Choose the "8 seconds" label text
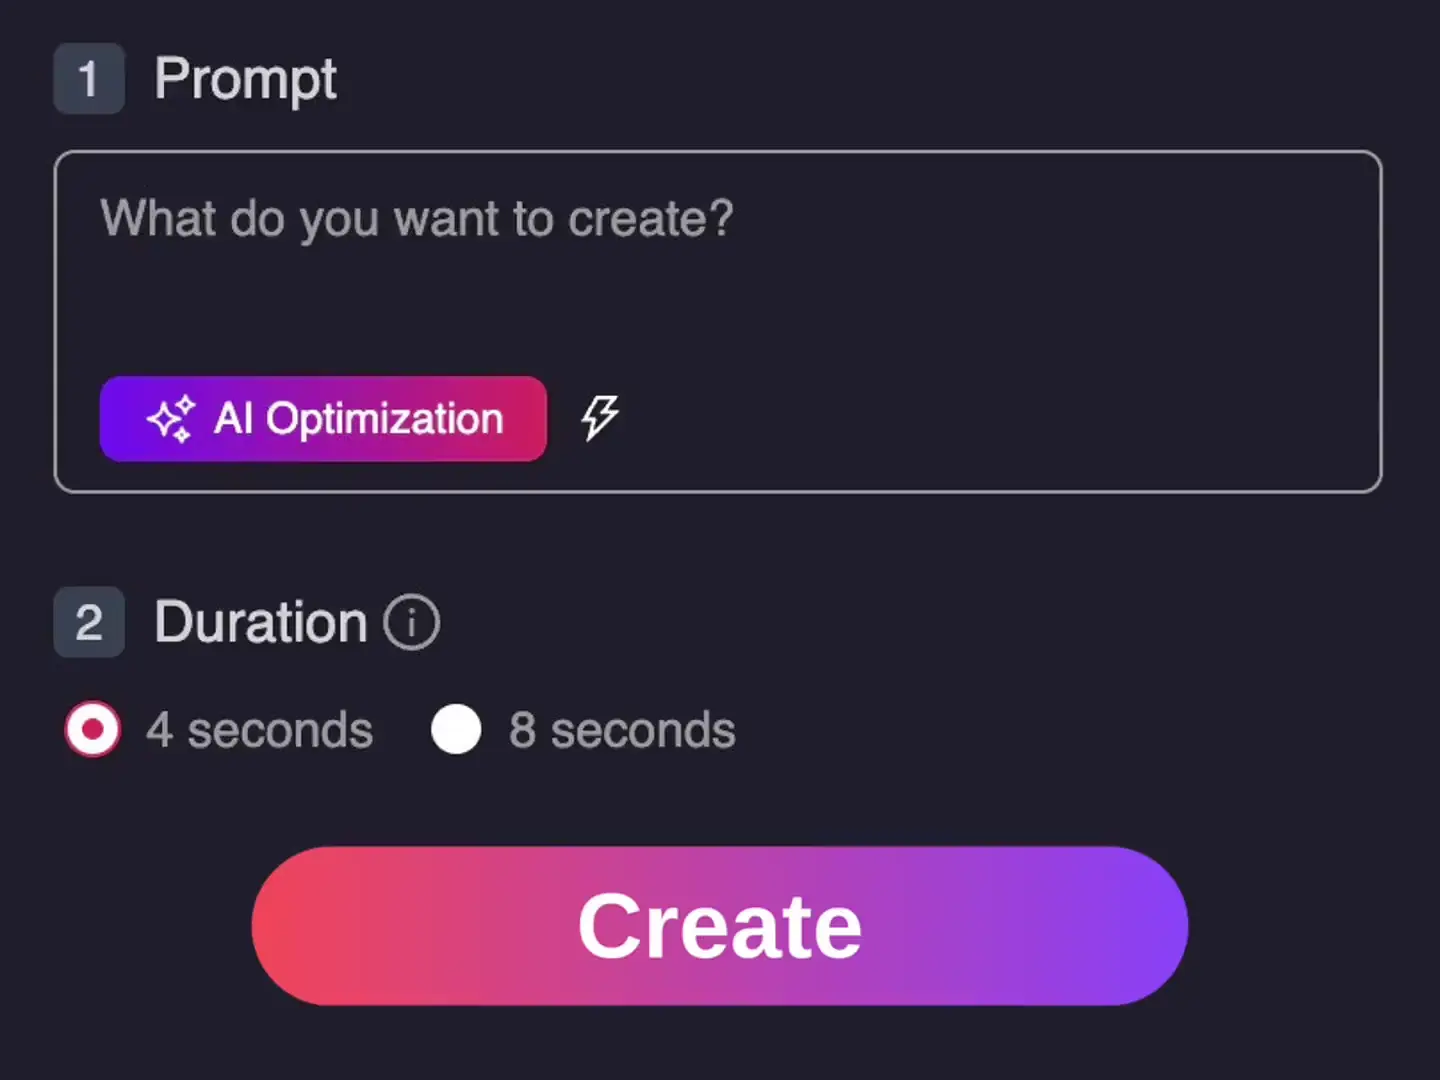Viewport: 1440px width, 1080px height. coord(622,730)
